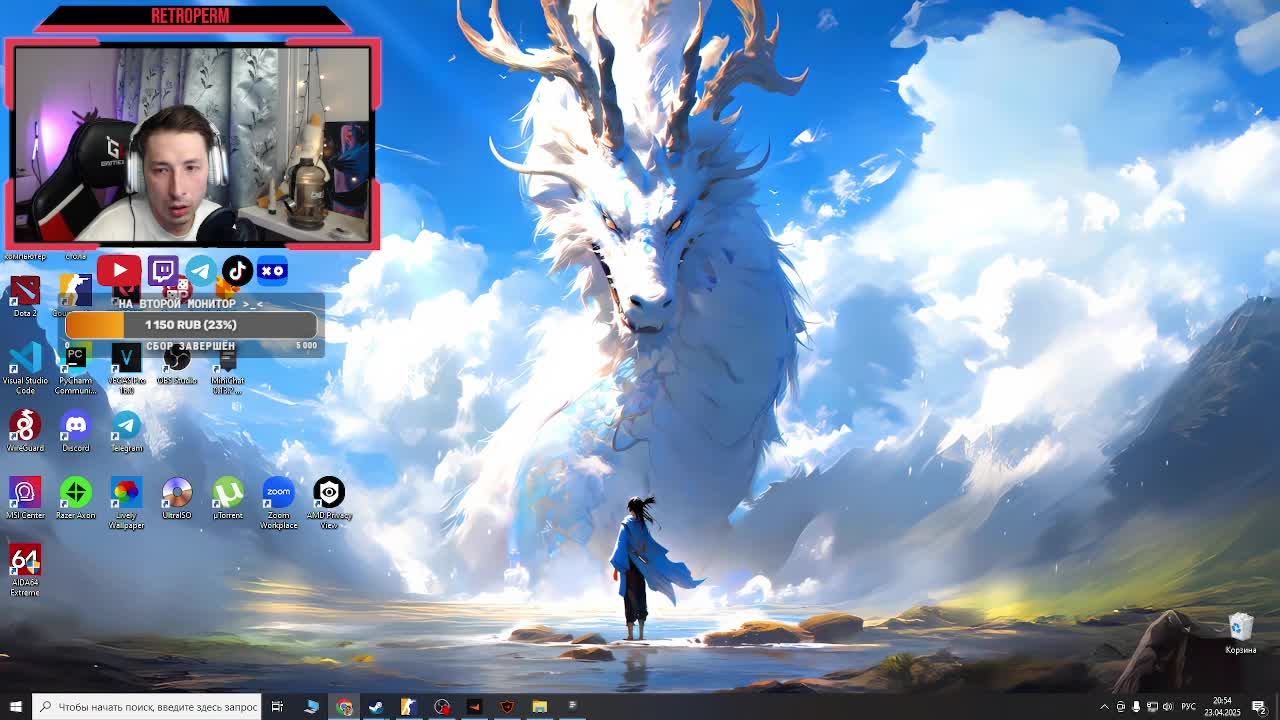The image size is (1280, 720).
Task: Click the blue XO icon in the overlay
Action: (272, 270)
